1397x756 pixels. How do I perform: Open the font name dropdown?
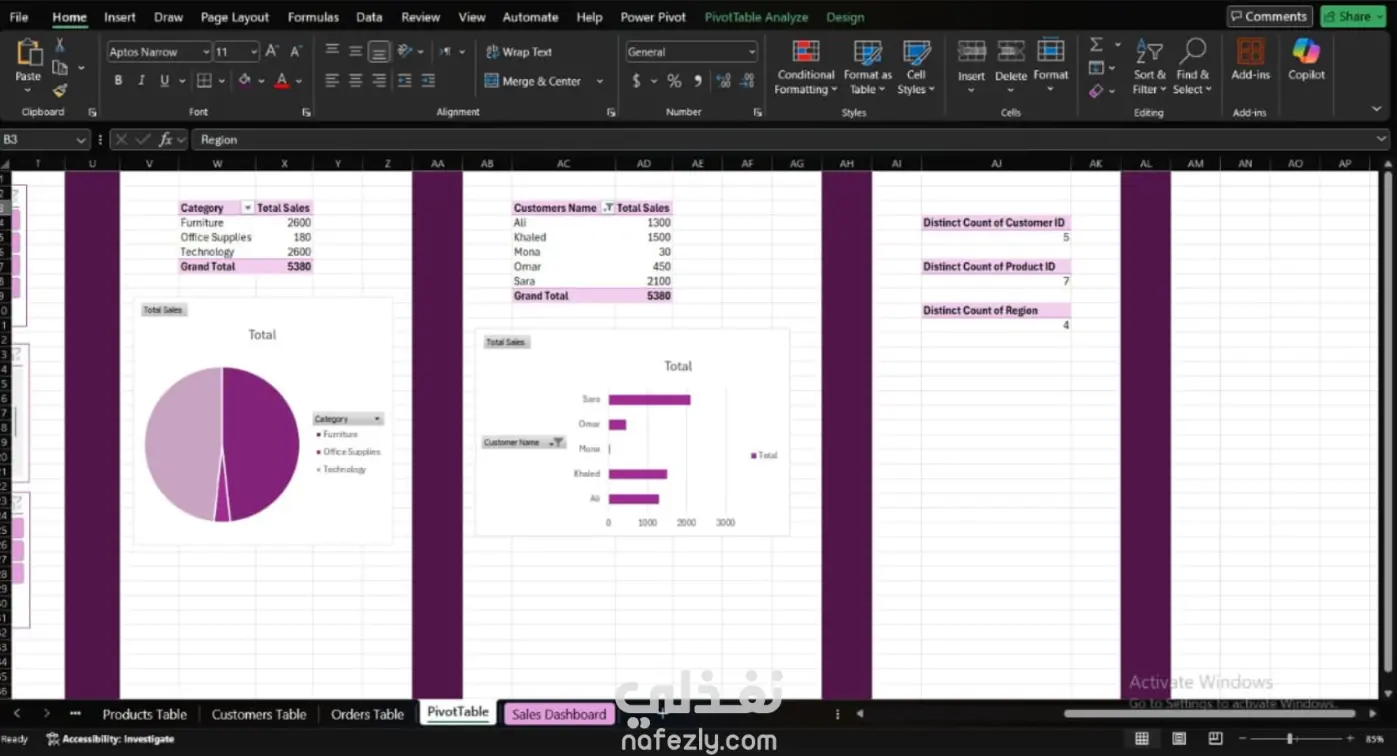coord(206,52)
